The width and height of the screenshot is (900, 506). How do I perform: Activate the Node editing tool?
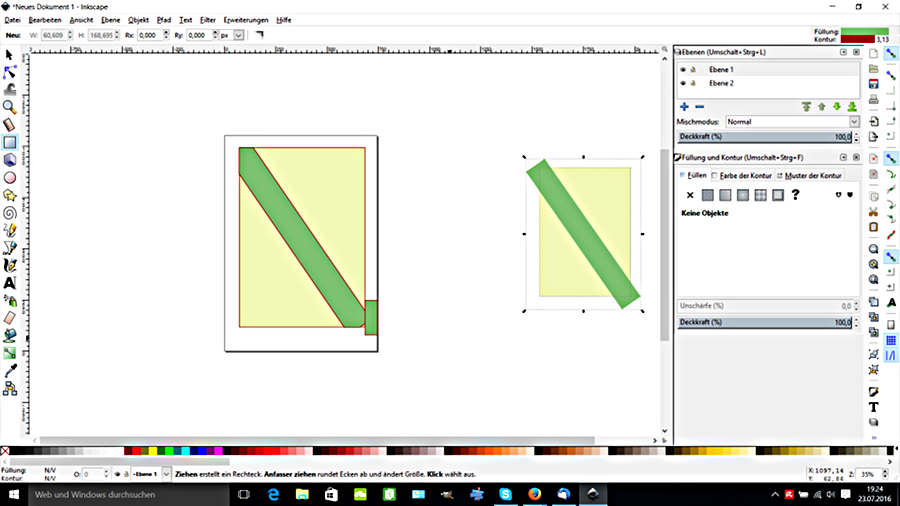(x=9, y=71)
